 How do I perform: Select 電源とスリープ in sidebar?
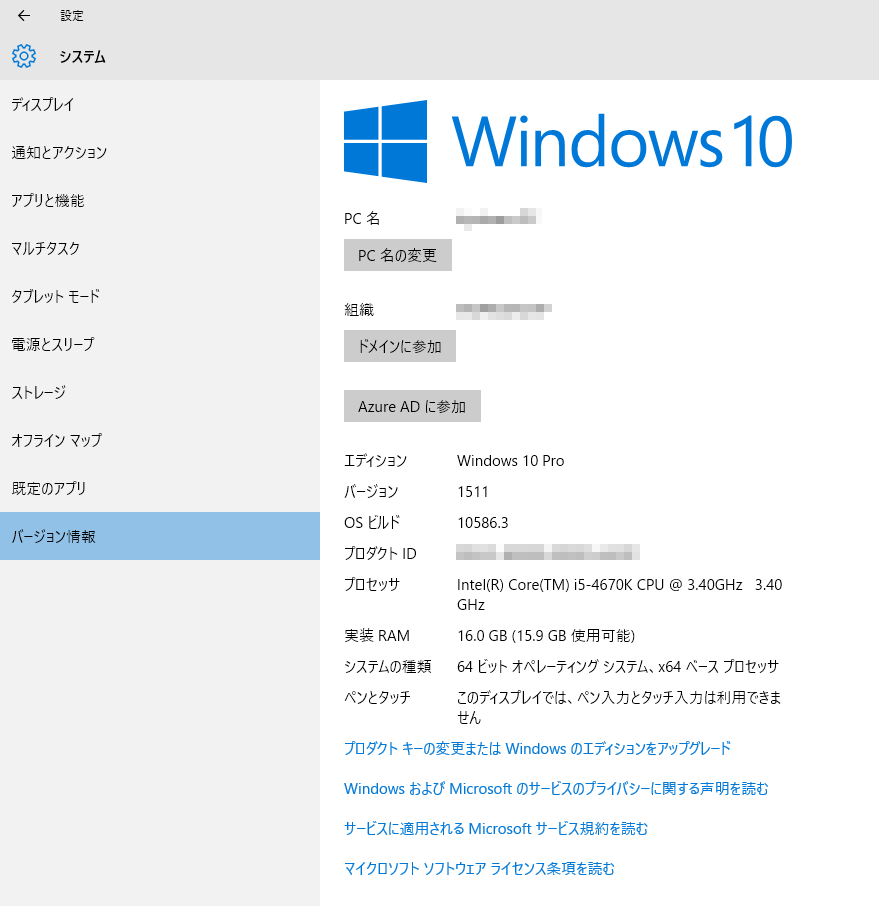160,344
